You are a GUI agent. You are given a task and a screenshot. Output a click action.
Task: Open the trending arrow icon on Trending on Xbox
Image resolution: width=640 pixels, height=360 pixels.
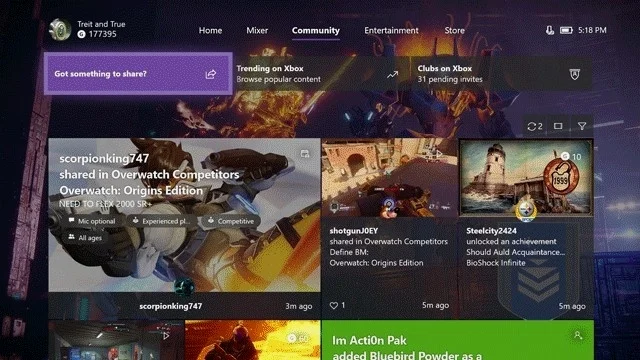tap(392, 74)
